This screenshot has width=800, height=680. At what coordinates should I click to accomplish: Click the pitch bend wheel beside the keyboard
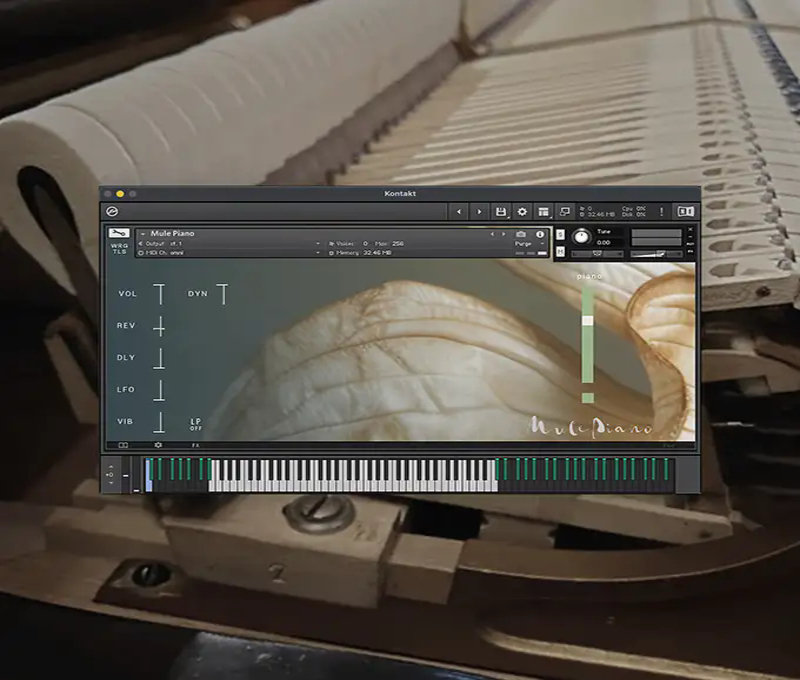[126, 475]
